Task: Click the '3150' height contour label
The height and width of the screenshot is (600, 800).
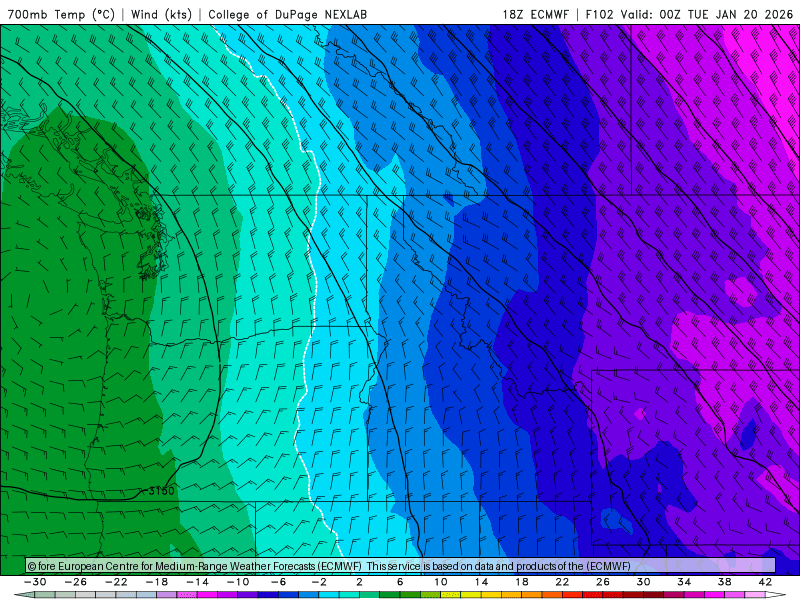Action: [x=161, y=491]
